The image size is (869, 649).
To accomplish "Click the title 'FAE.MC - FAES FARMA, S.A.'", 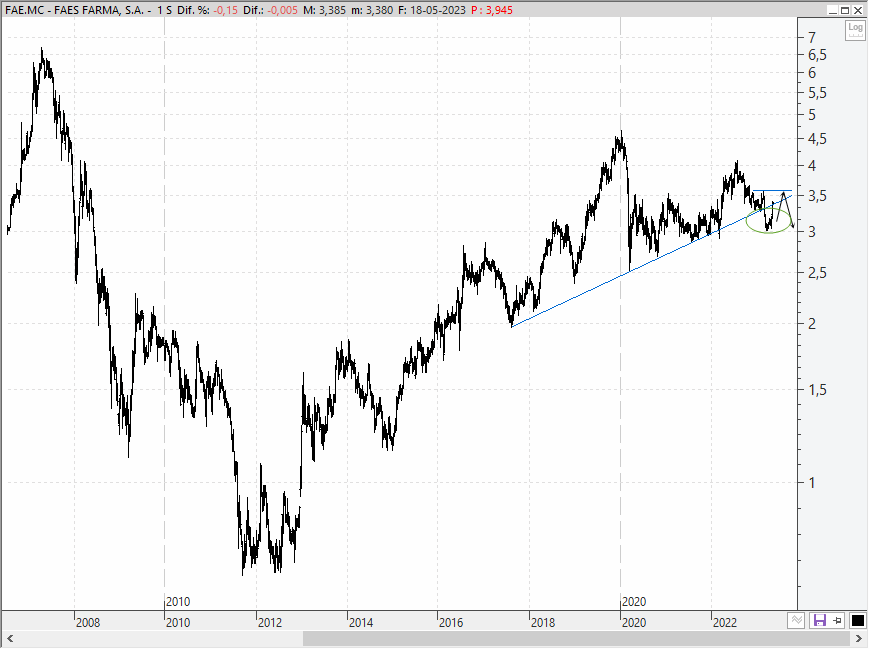I will 75,10.
